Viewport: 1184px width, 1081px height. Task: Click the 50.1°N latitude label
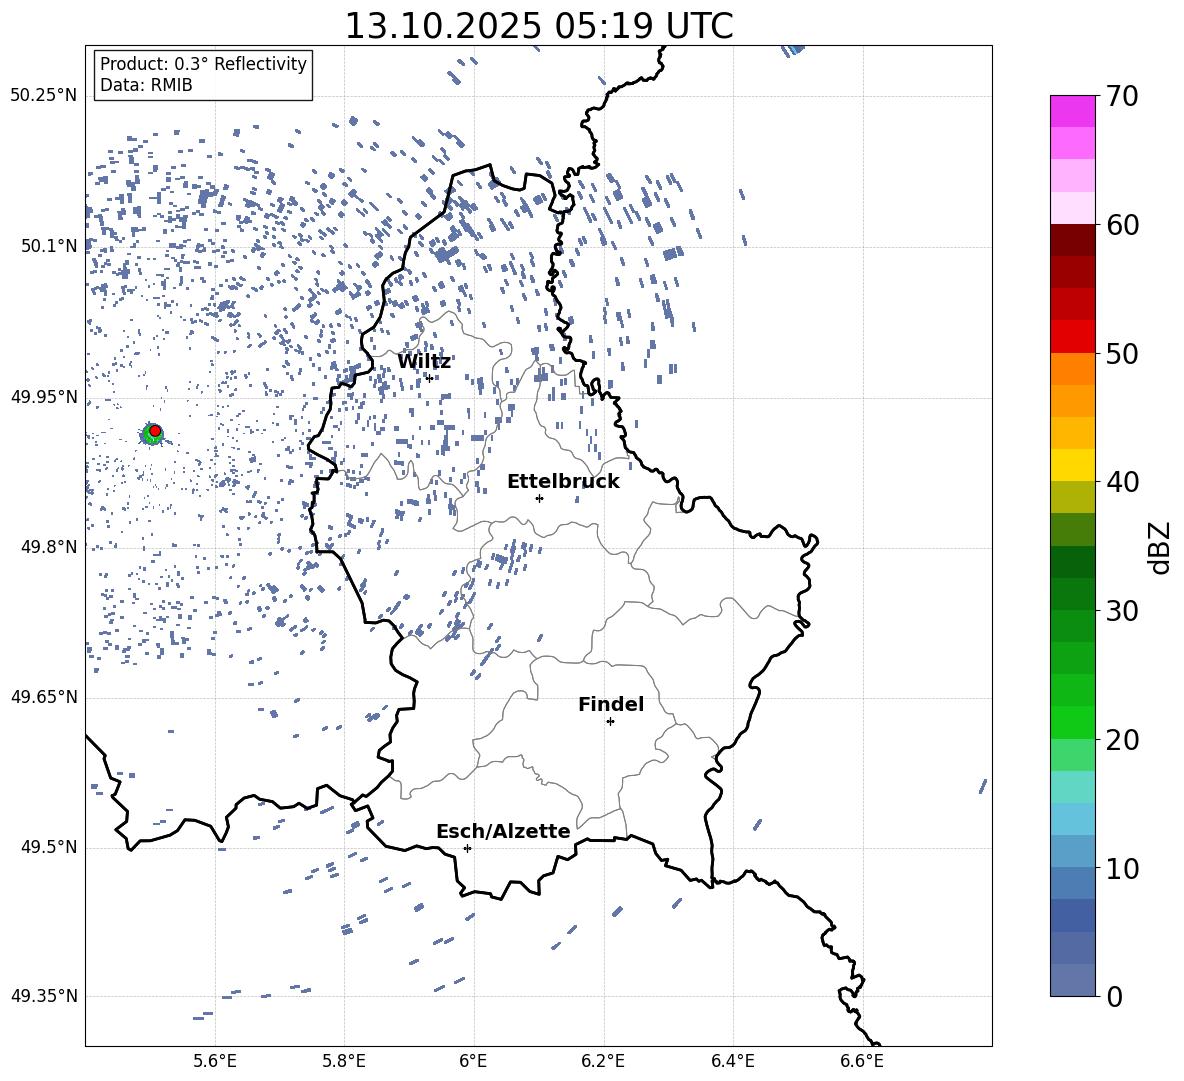(x=49, y=246)
